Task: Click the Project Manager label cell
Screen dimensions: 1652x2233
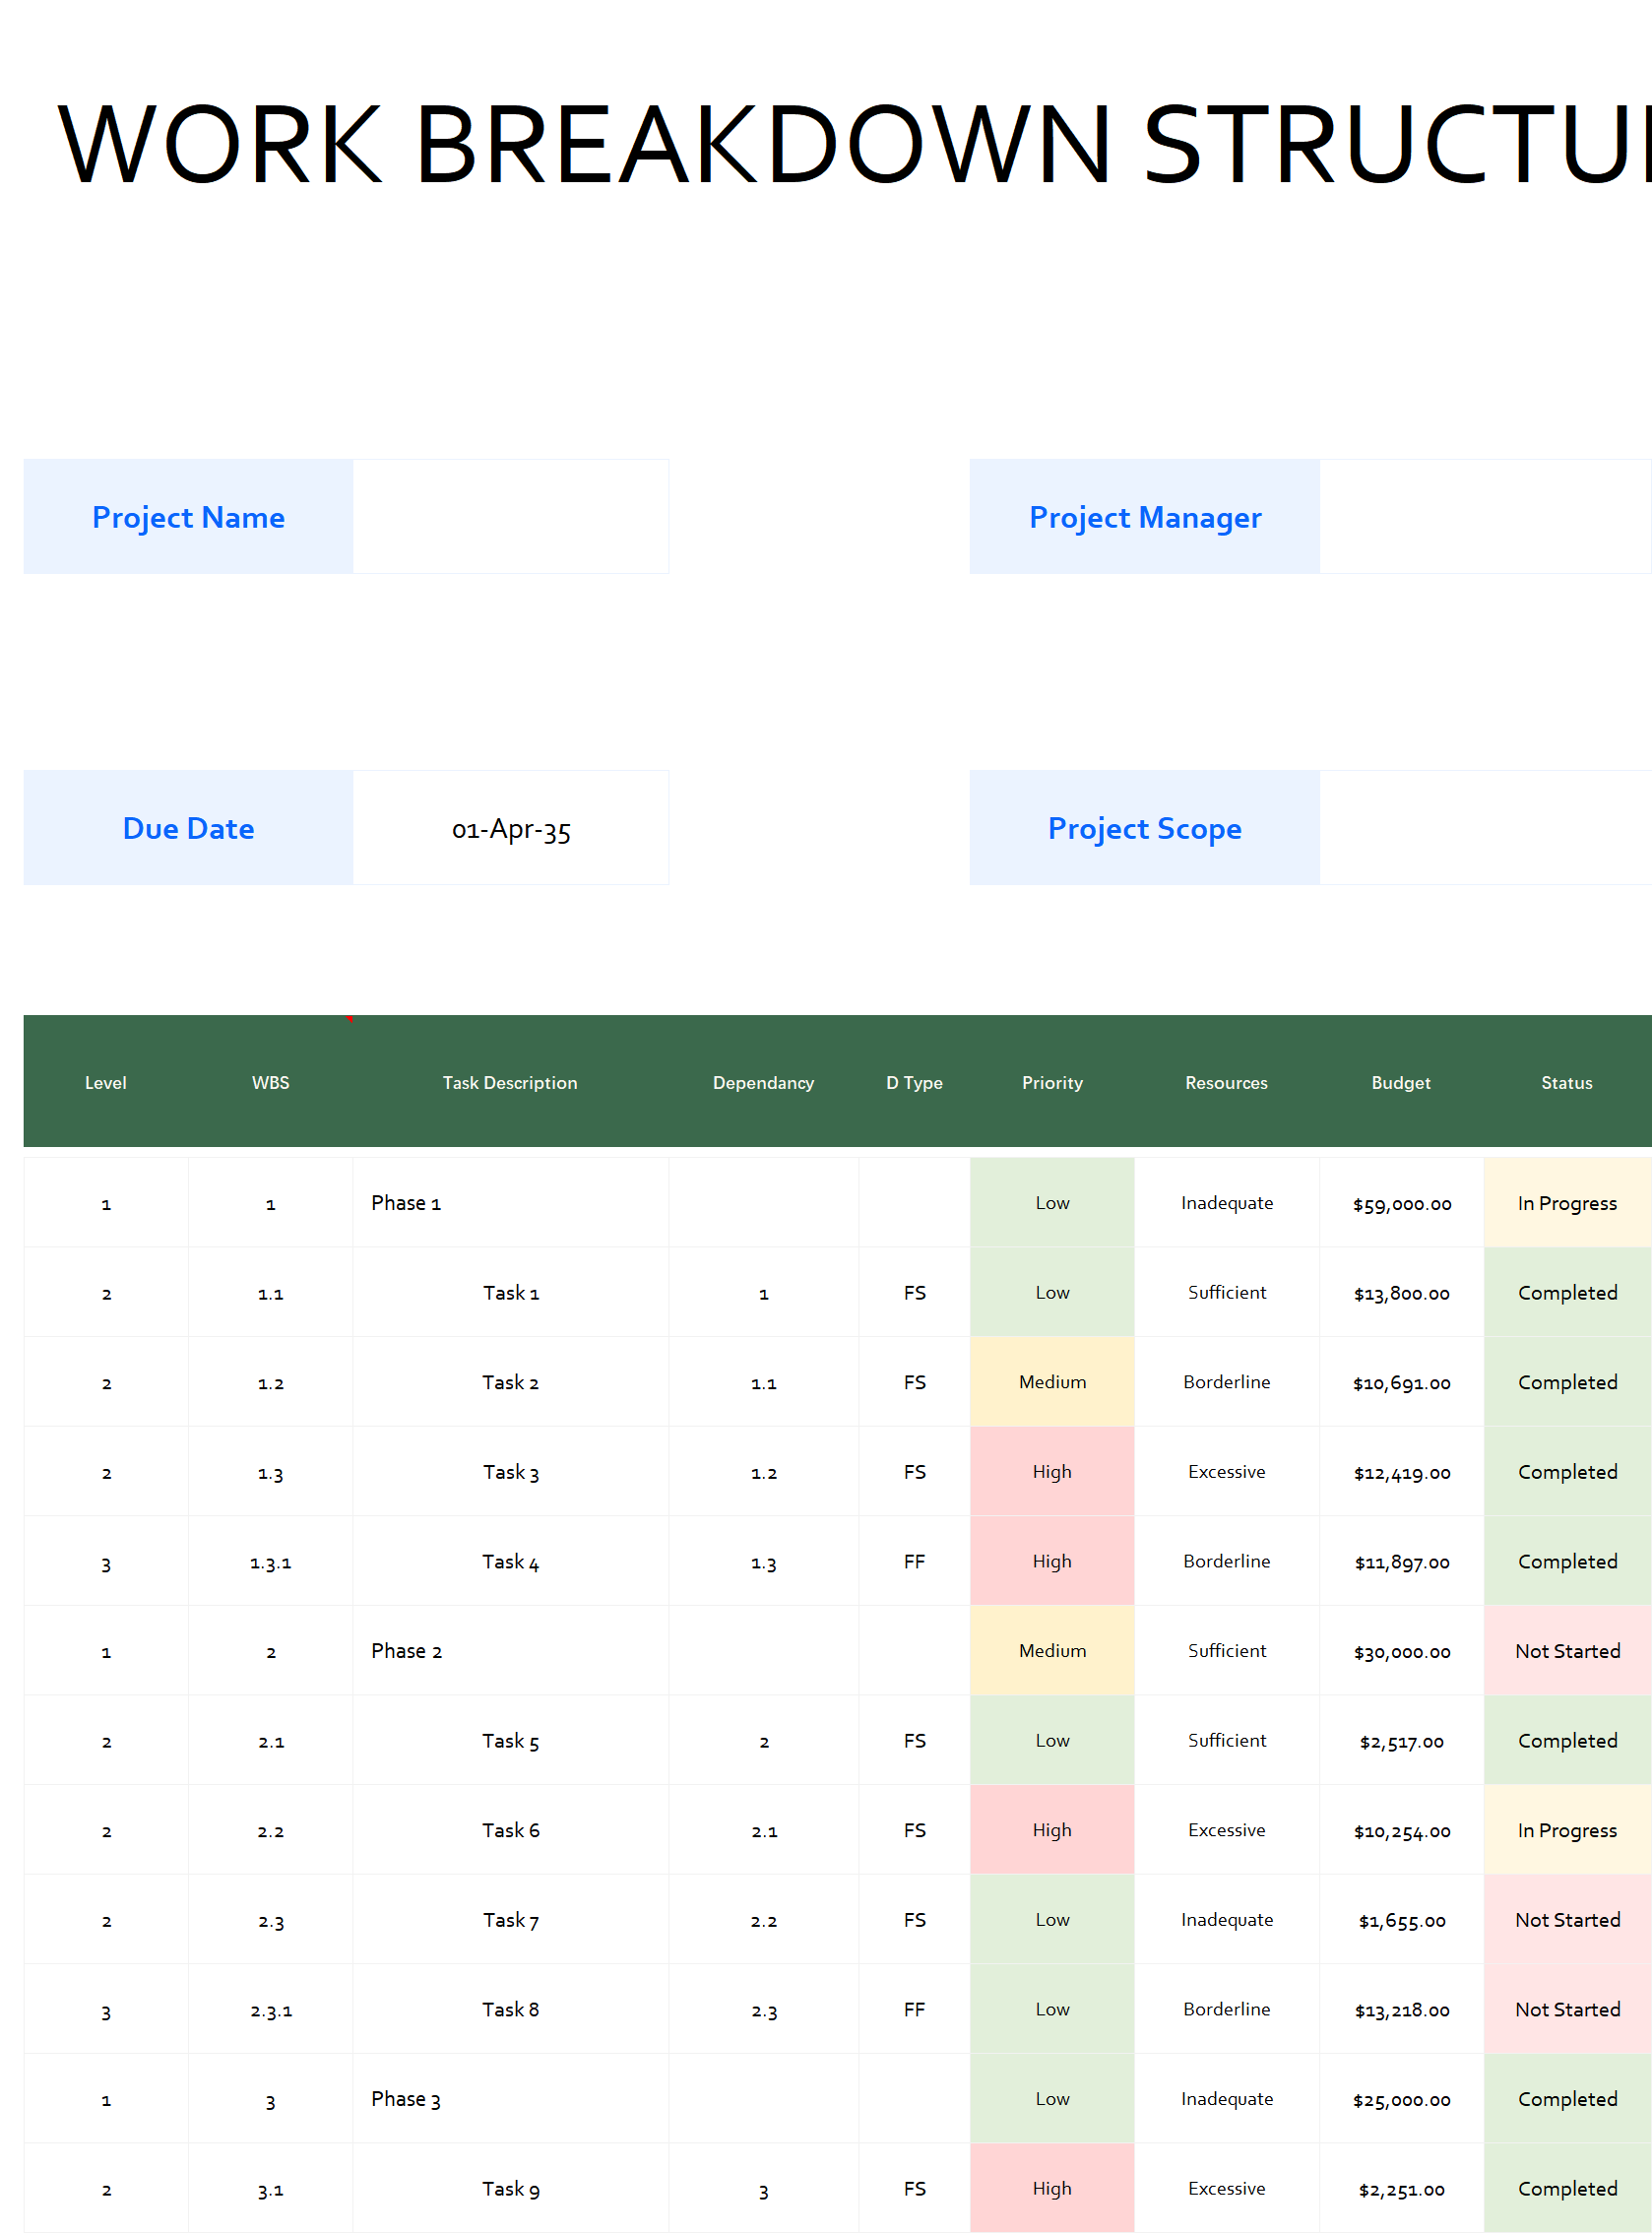Action: coord(1144,516)
